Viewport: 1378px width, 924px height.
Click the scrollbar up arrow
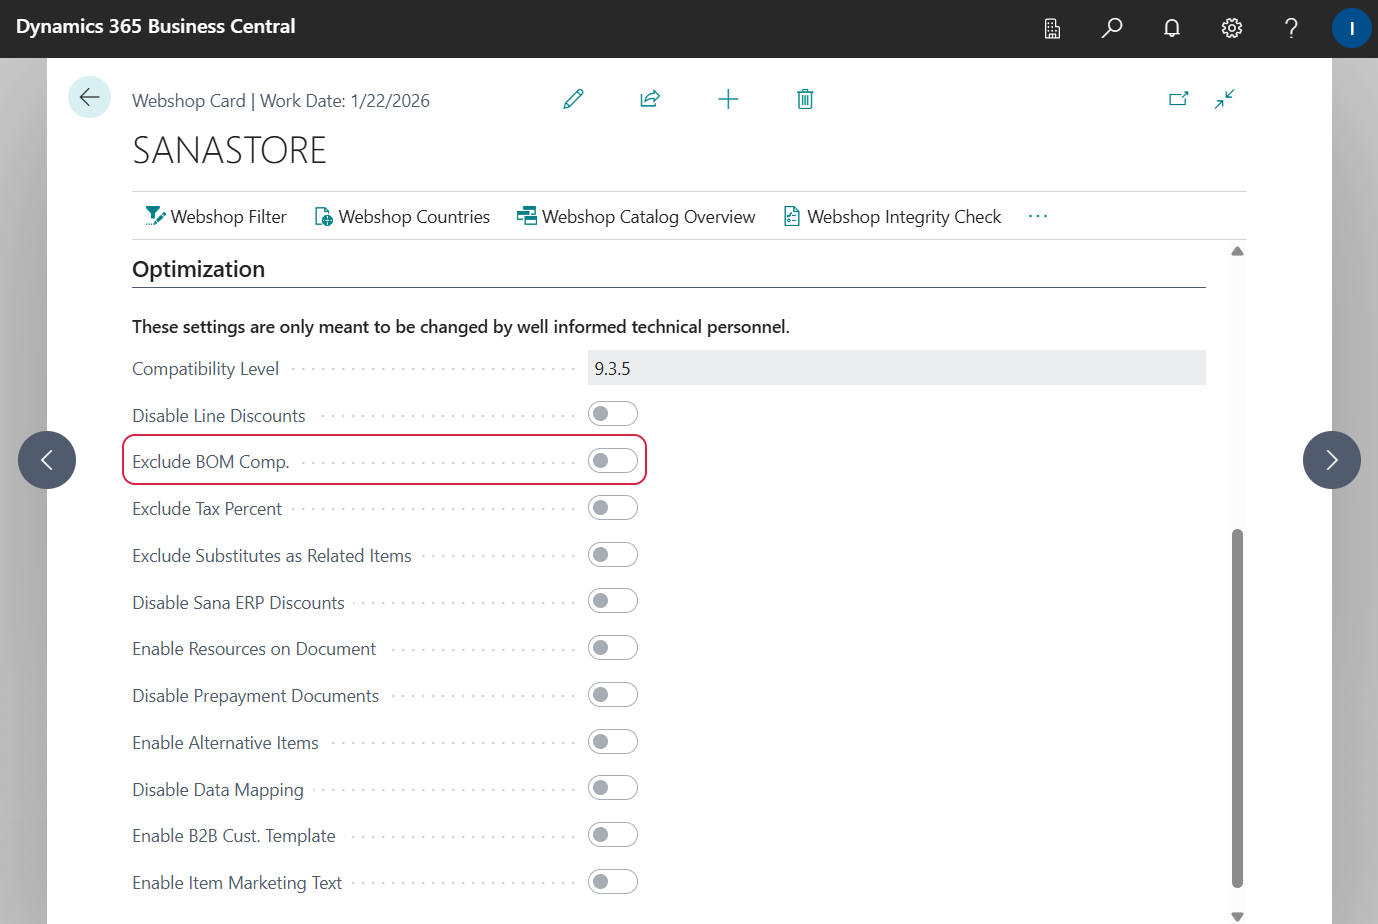click(x=1237, y=251)
